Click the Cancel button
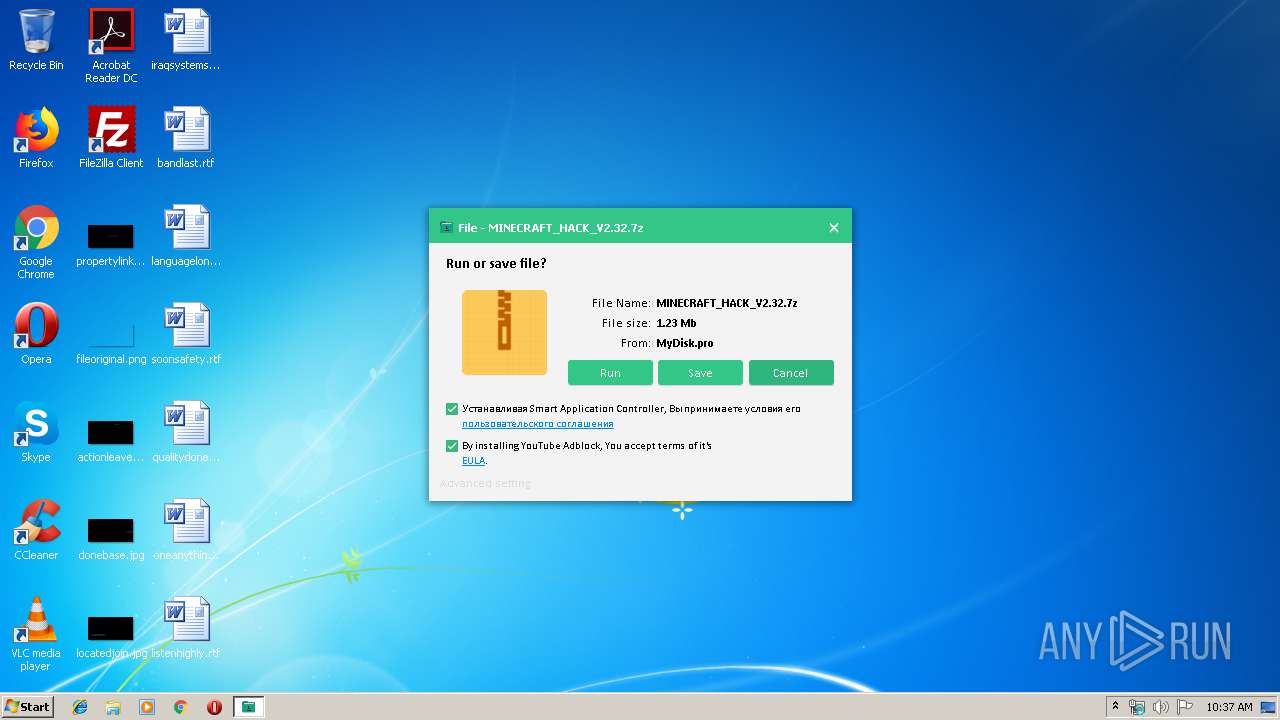The width and height of the screenshot is (1280, 720). [x=790, y=373]
